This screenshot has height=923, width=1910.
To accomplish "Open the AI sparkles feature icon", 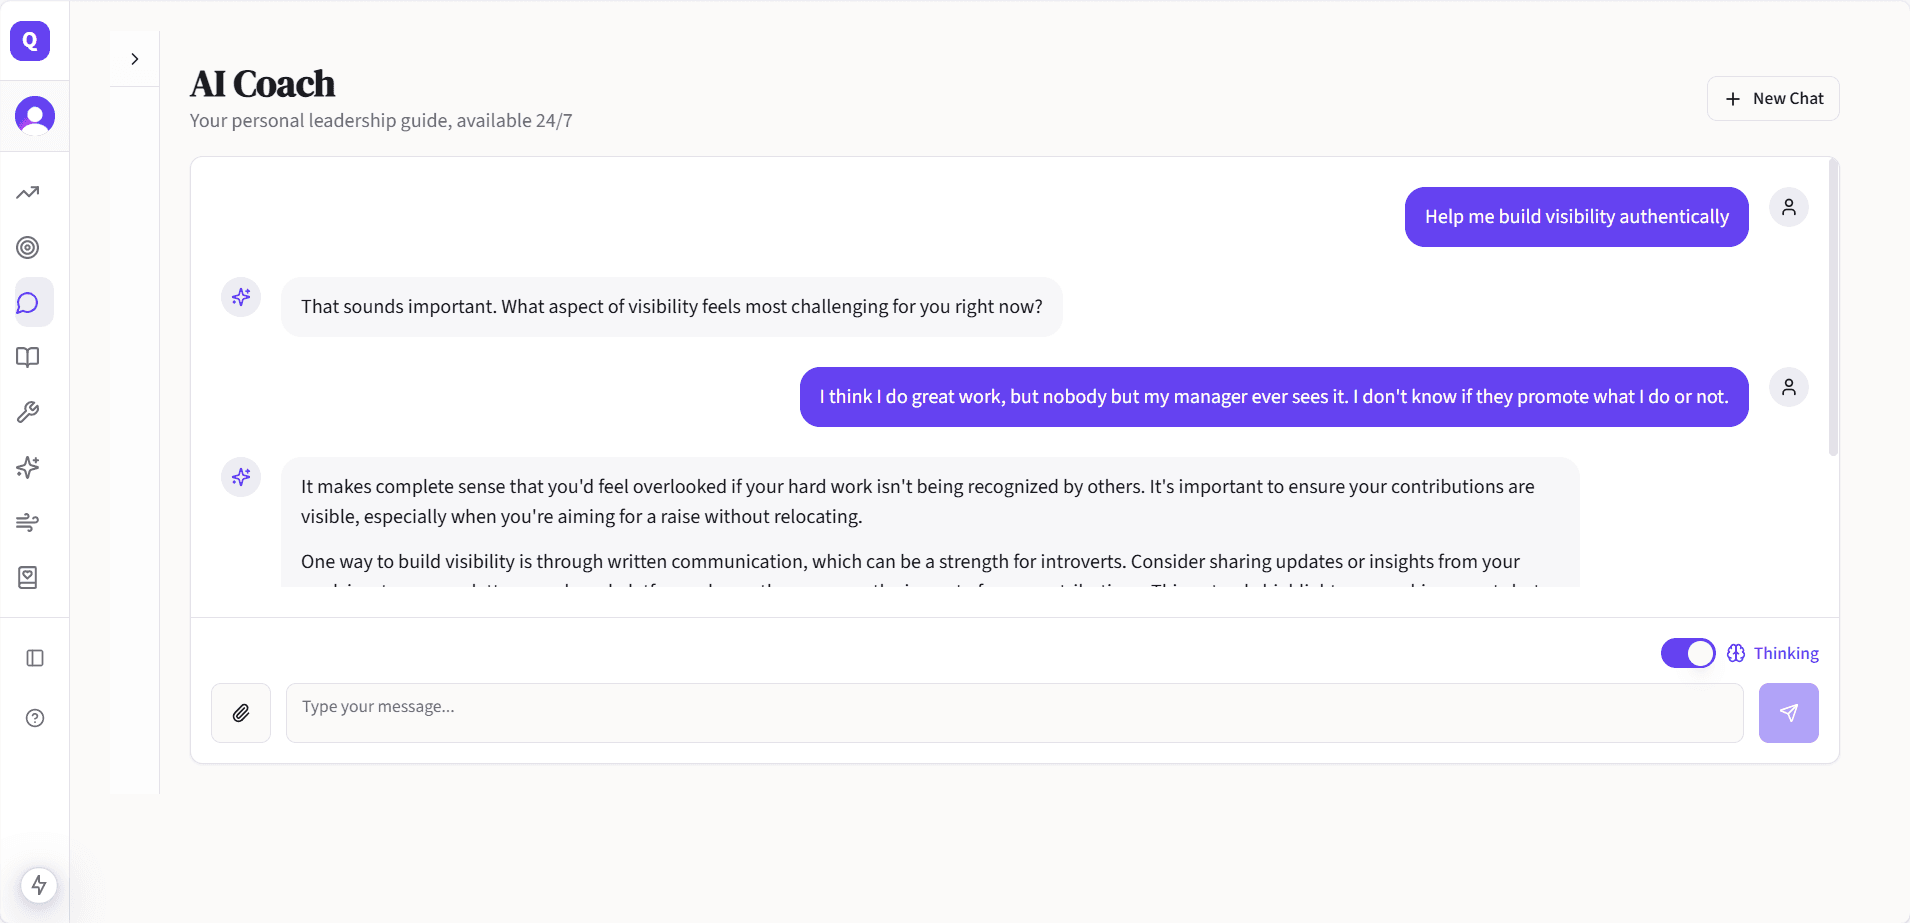I will click(x=28, y=467).
